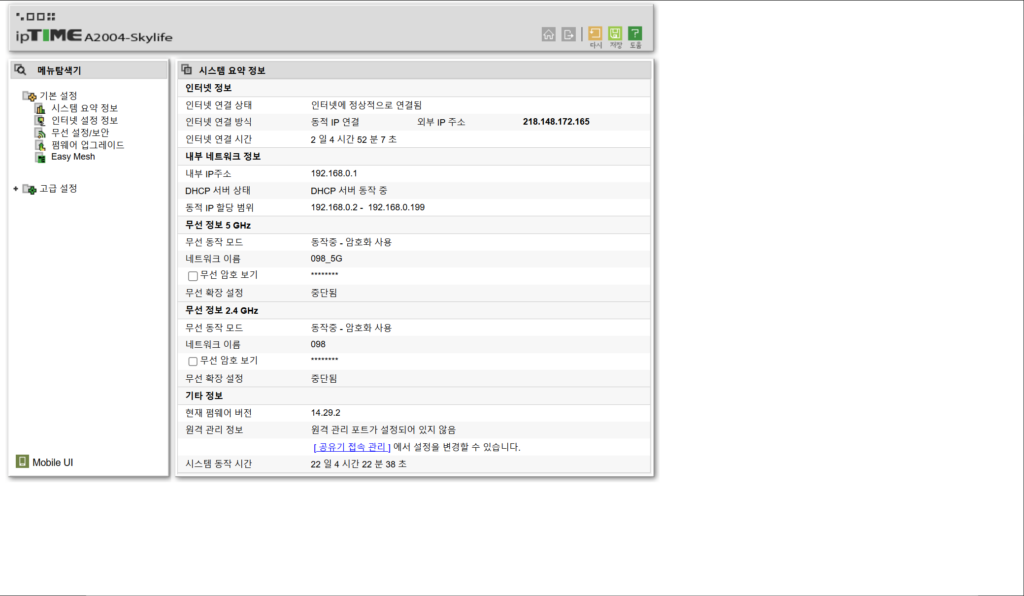Click the Mobile UI phone icon
The width and height of the screenshot is (1024, 596).
click(22, 462)
